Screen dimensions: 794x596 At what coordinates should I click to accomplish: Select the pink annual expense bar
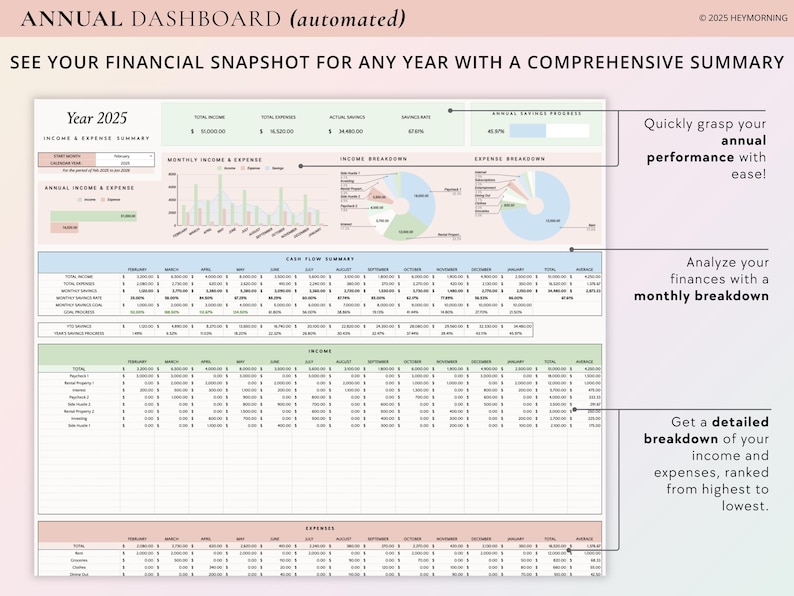coord(64,228)
